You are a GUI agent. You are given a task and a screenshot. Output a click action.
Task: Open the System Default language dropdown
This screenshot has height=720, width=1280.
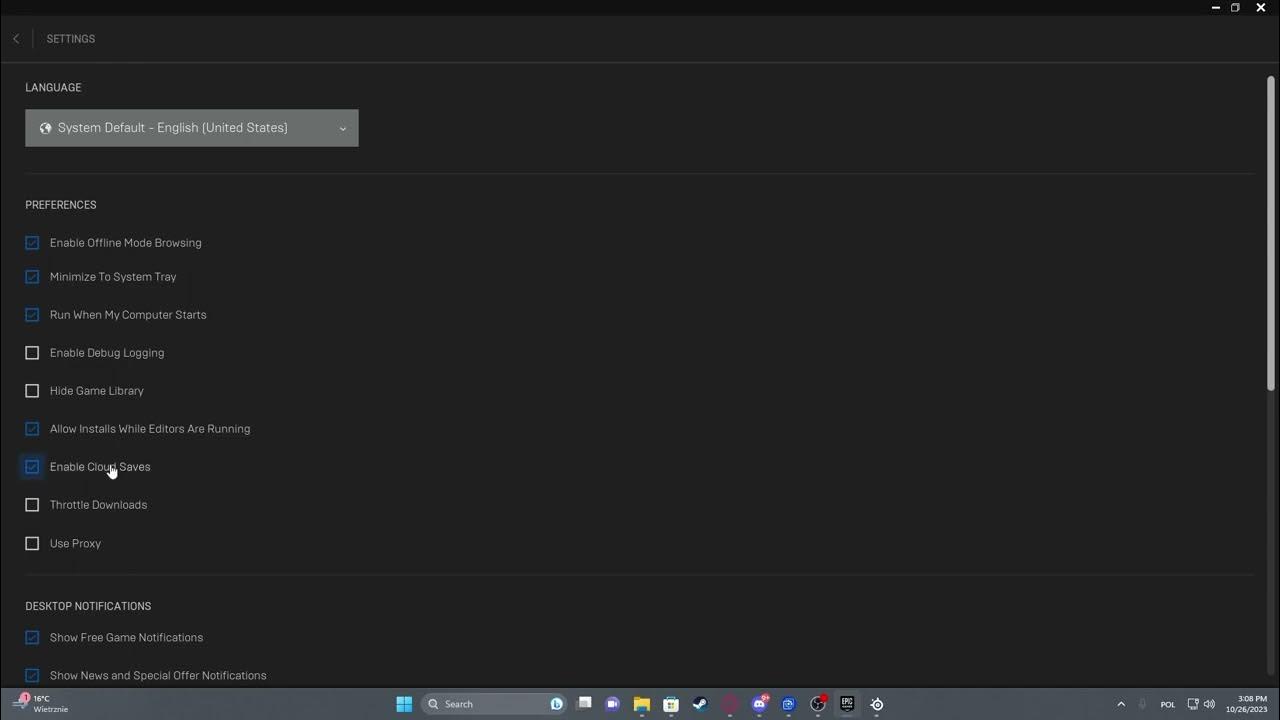pyautogui.click(x=192, y=128)
